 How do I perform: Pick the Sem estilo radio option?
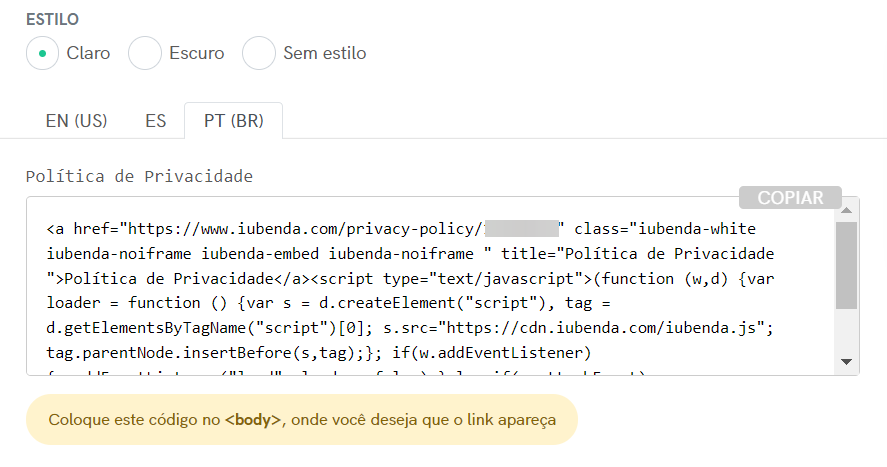coord(259,53)
